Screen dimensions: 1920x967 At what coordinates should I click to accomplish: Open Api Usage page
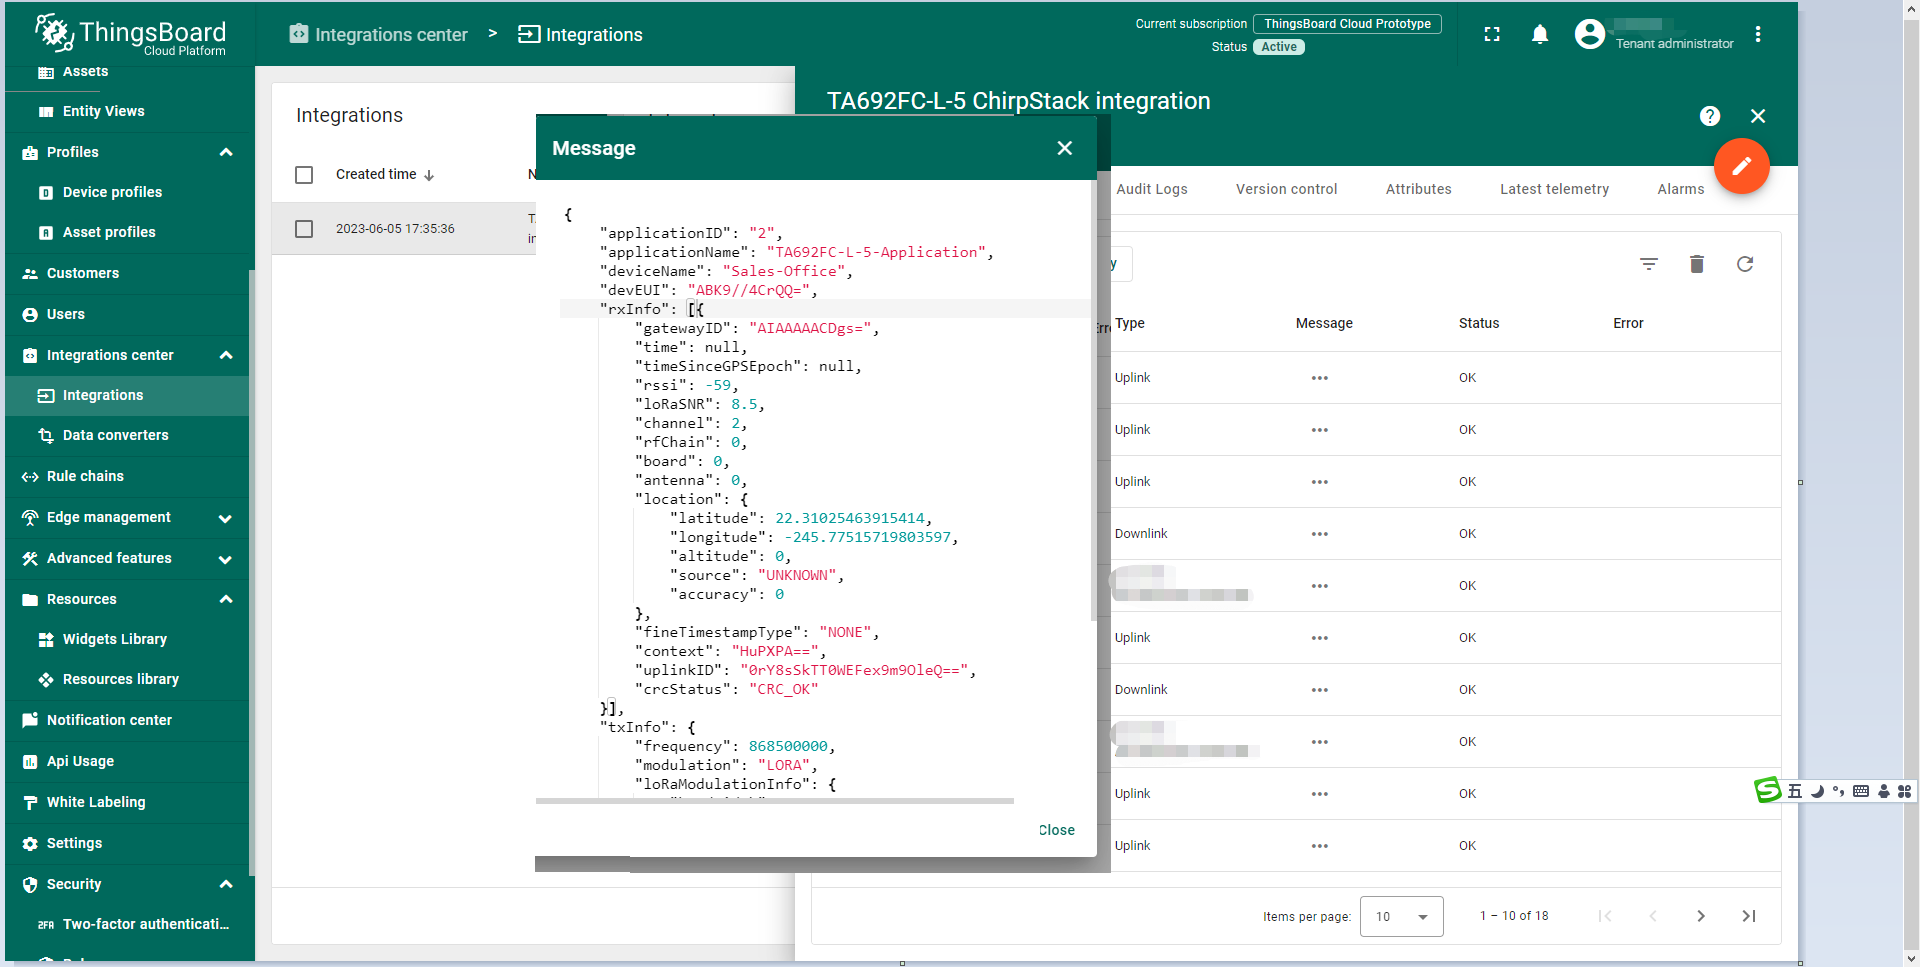pyautogui.click(x=127, y=761)
